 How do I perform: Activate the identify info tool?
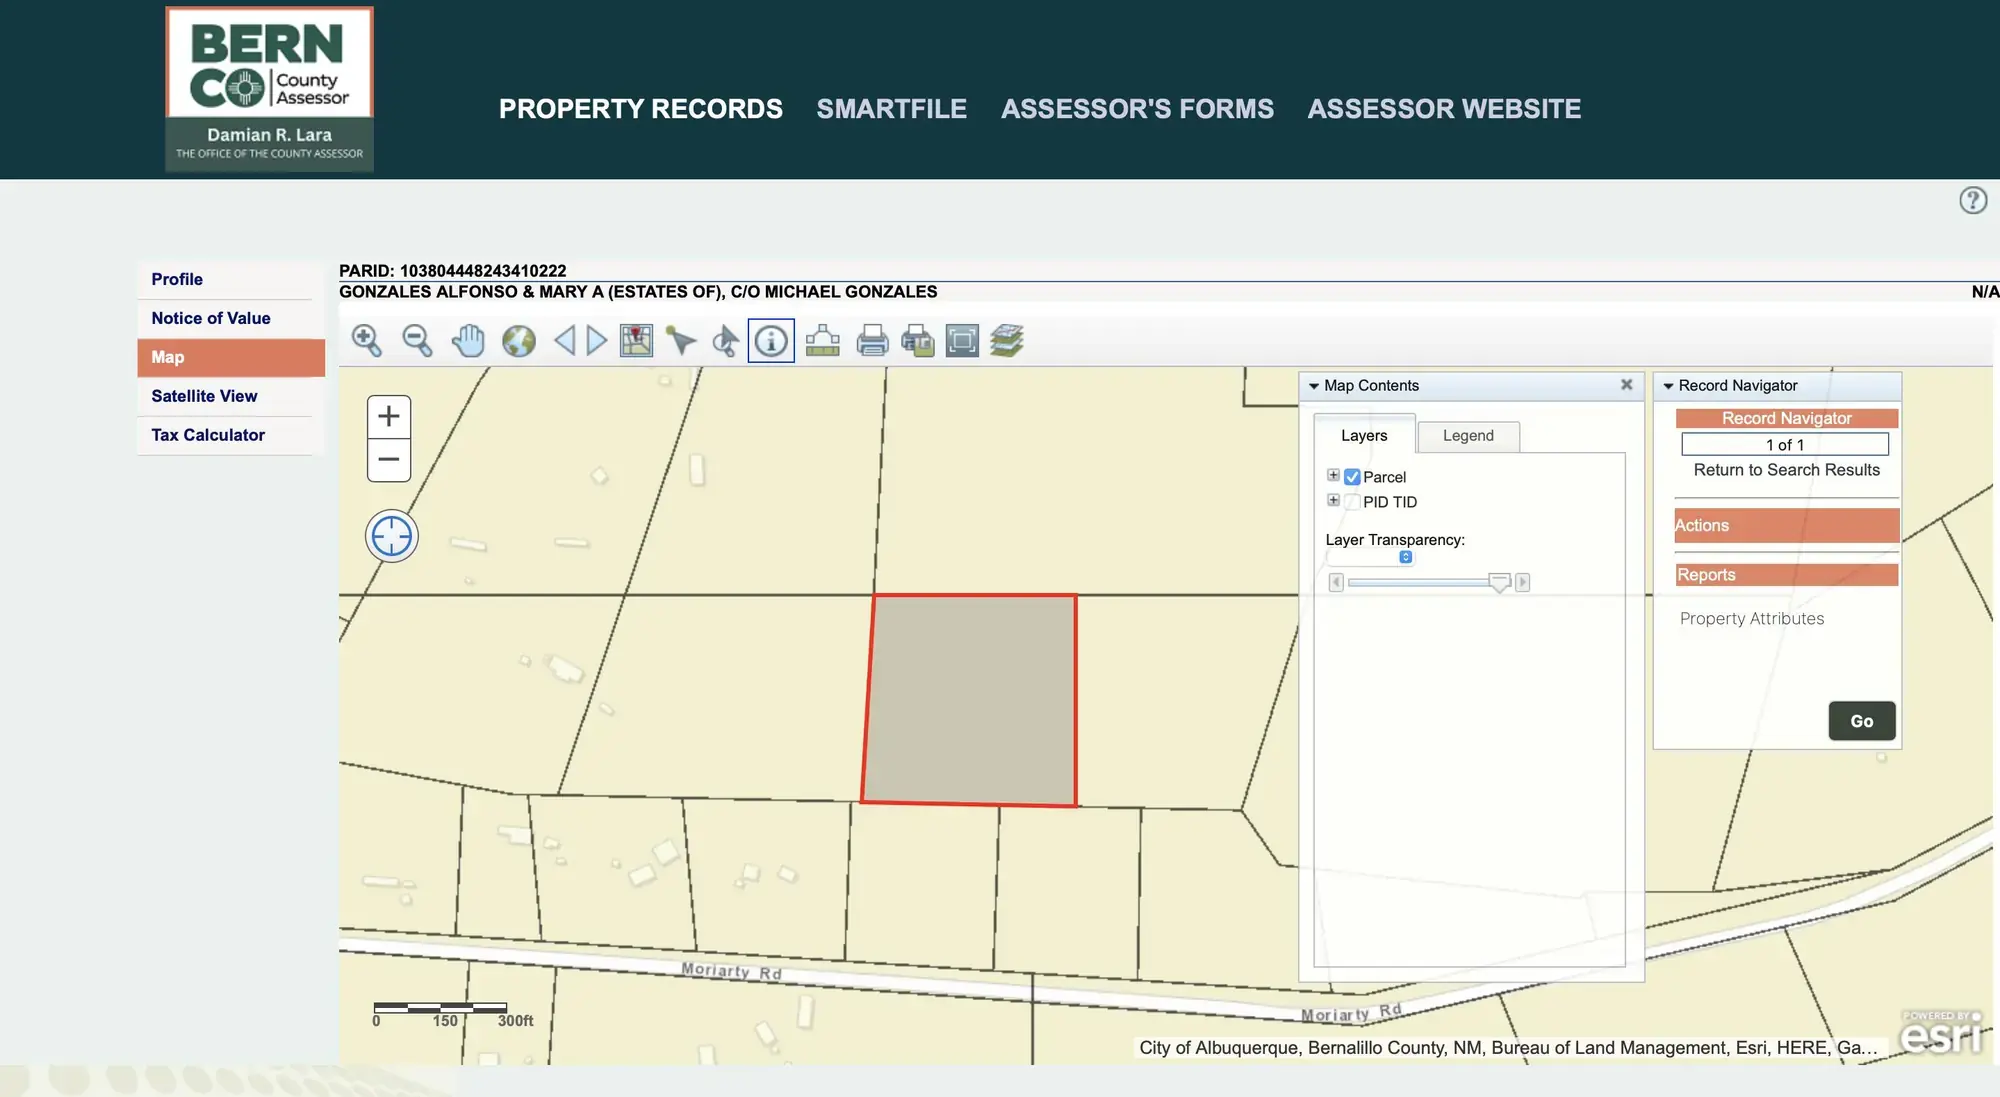[771, 341]
